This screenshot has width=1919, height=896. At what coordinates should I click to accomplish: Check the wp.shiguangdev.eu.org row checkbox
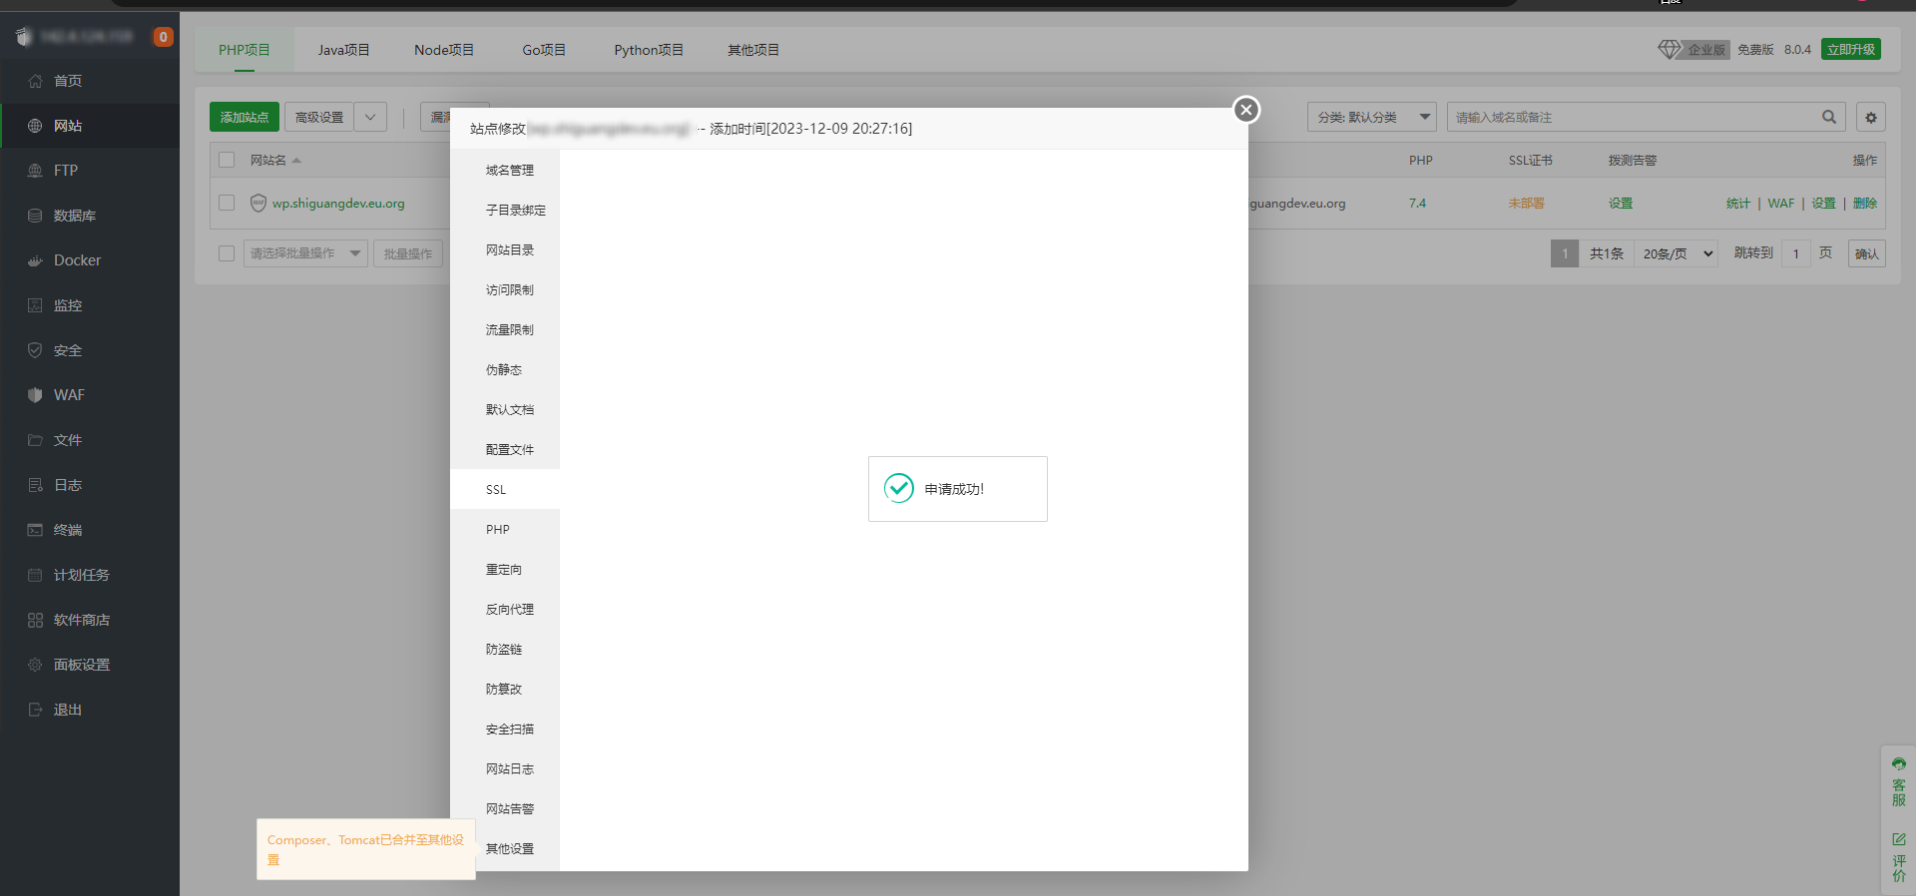[227, 203]
